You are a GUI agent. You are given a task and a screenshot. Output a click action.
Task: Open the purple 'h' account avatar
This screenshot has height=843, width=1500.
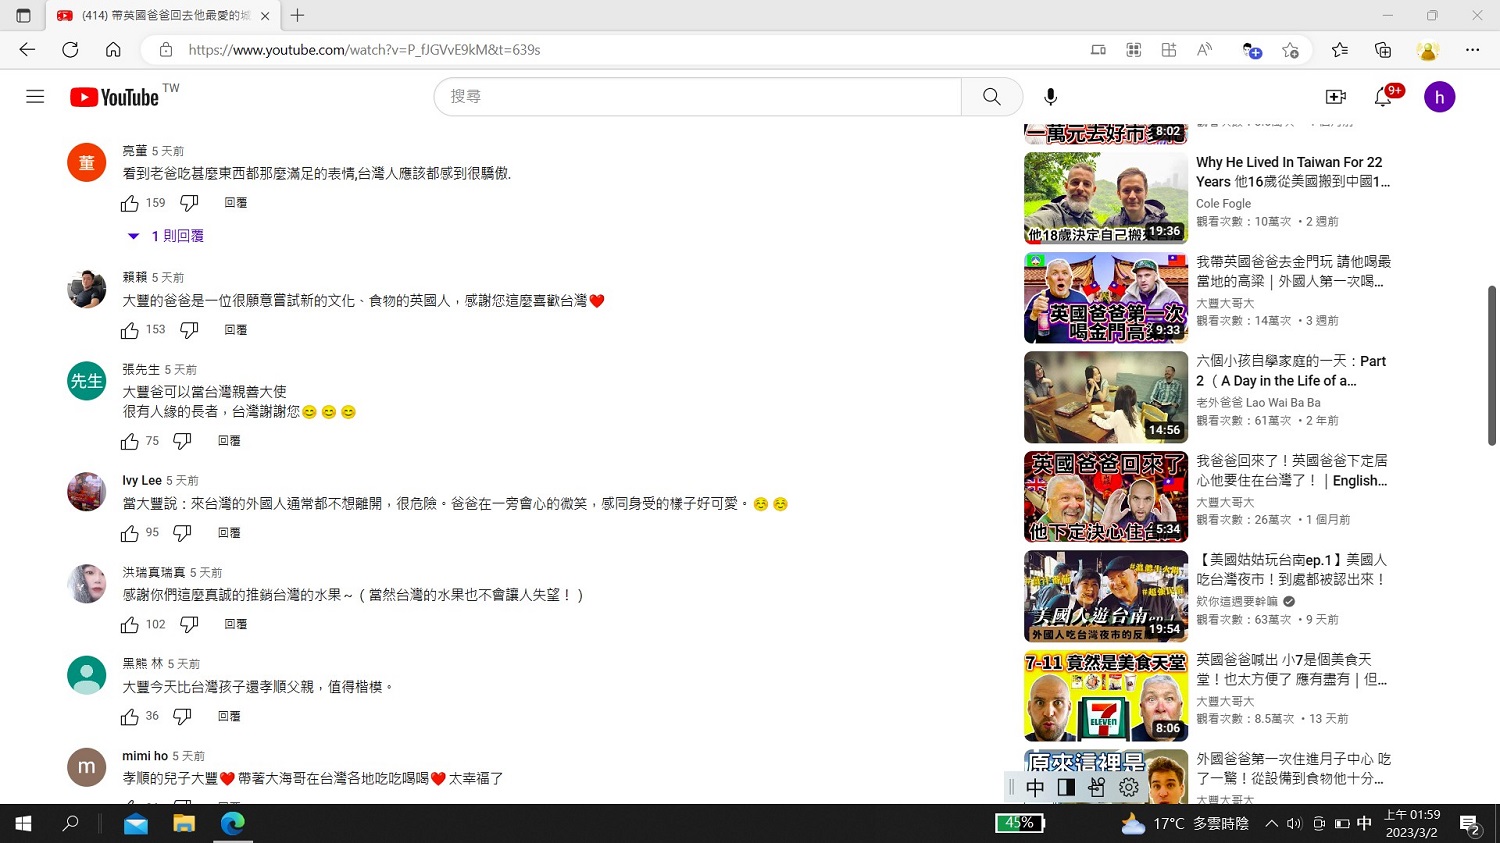pos(1439,97)
